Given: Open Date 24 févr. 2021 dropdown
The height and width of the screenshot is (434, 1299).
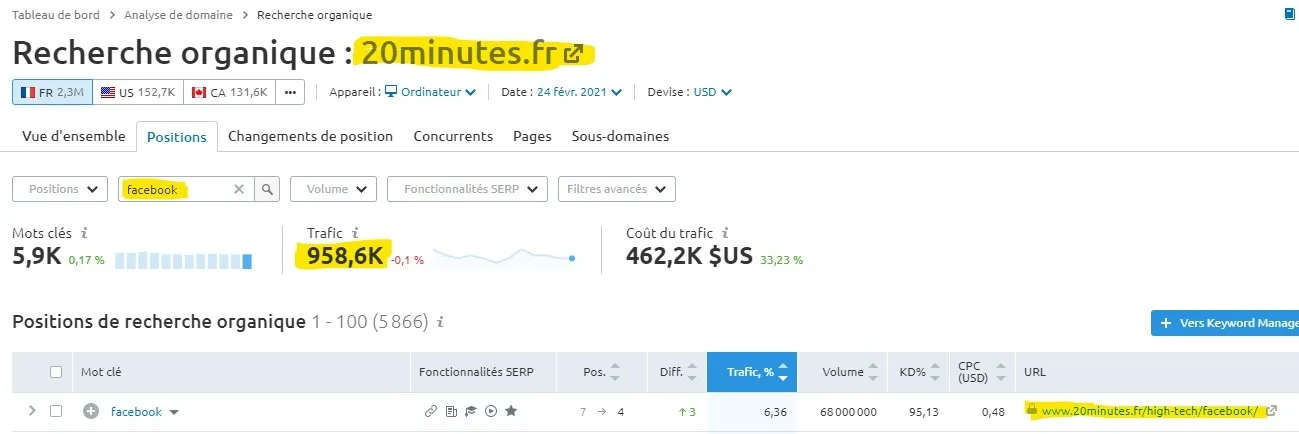Looking at the screenshot, I should pyautogui.click(x=579, y=92).
